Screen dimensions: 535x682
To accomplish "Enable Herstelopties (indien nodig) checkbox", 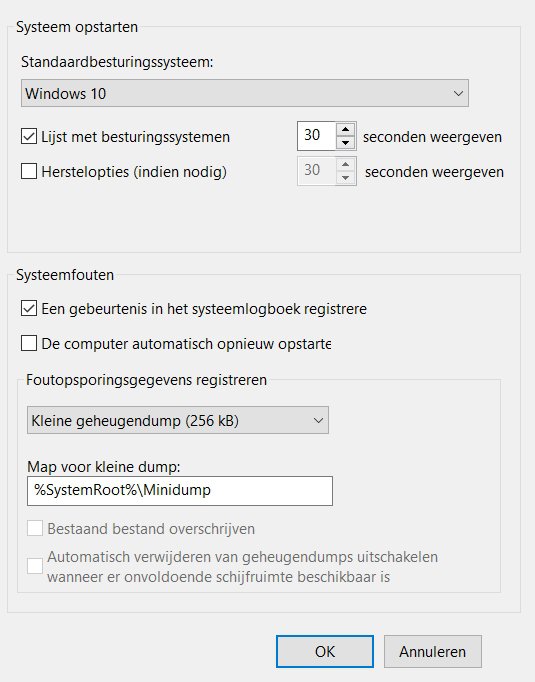I will tap(29, 171).
